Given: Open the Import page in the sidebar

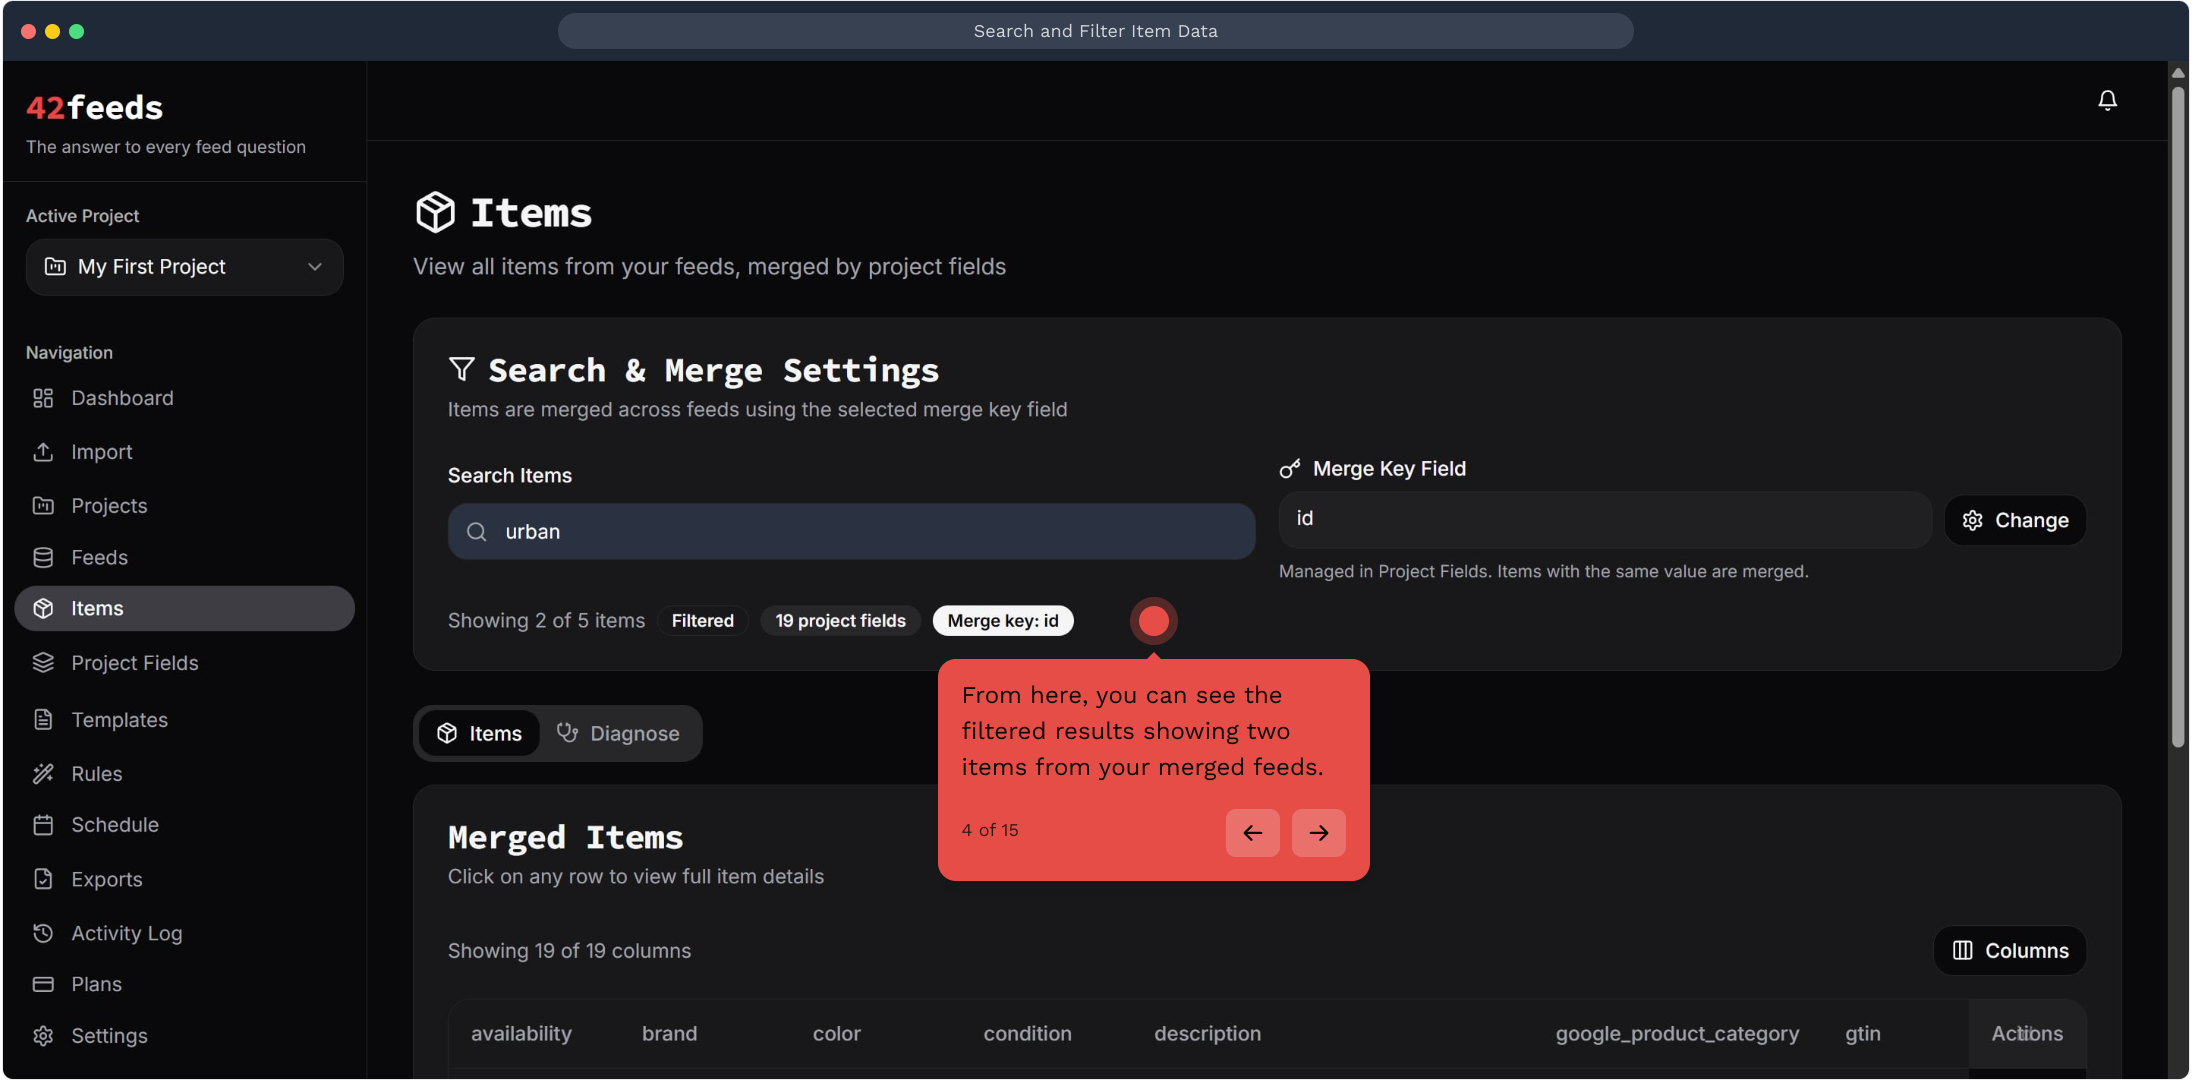Looking at the screenshot, I should (x=101, y=452).
